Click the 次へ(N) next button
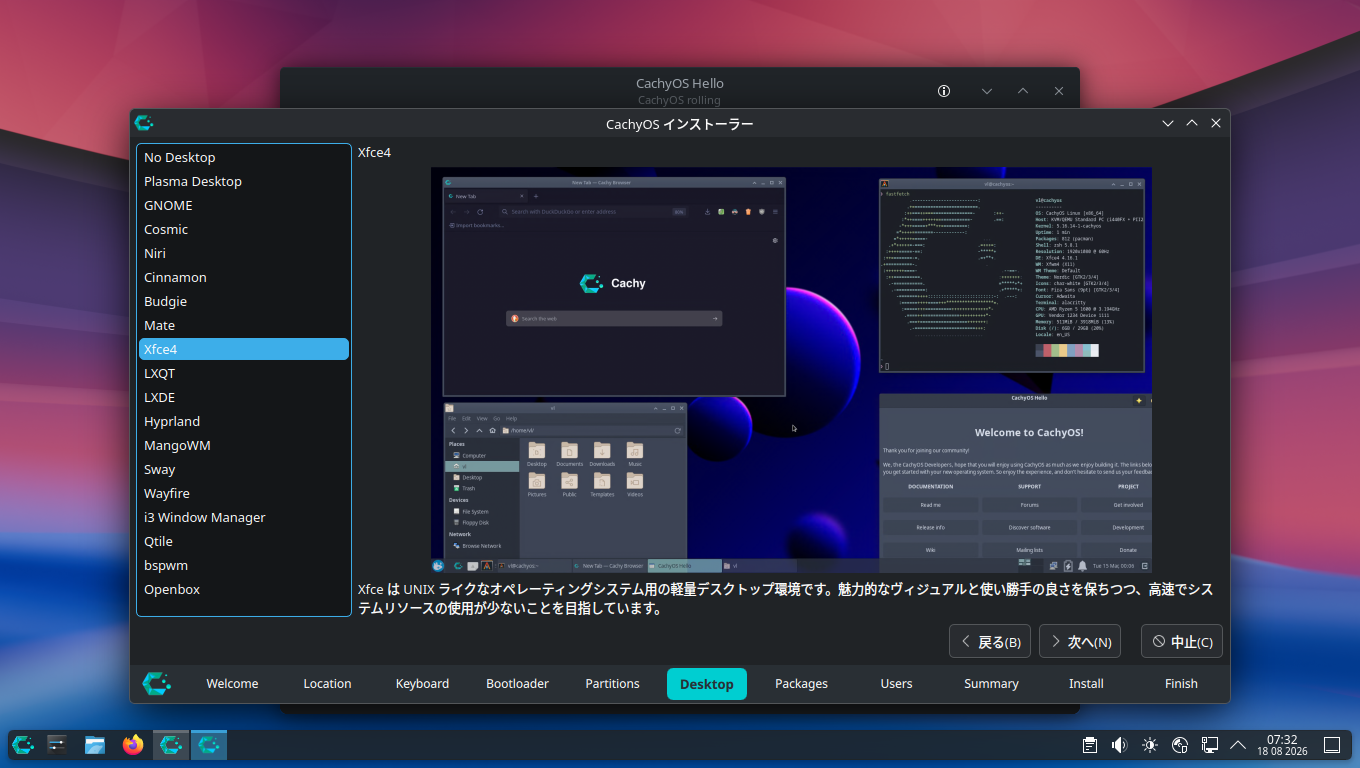The width and height of the screenshot is (1360, 768). click(1080, 642)
